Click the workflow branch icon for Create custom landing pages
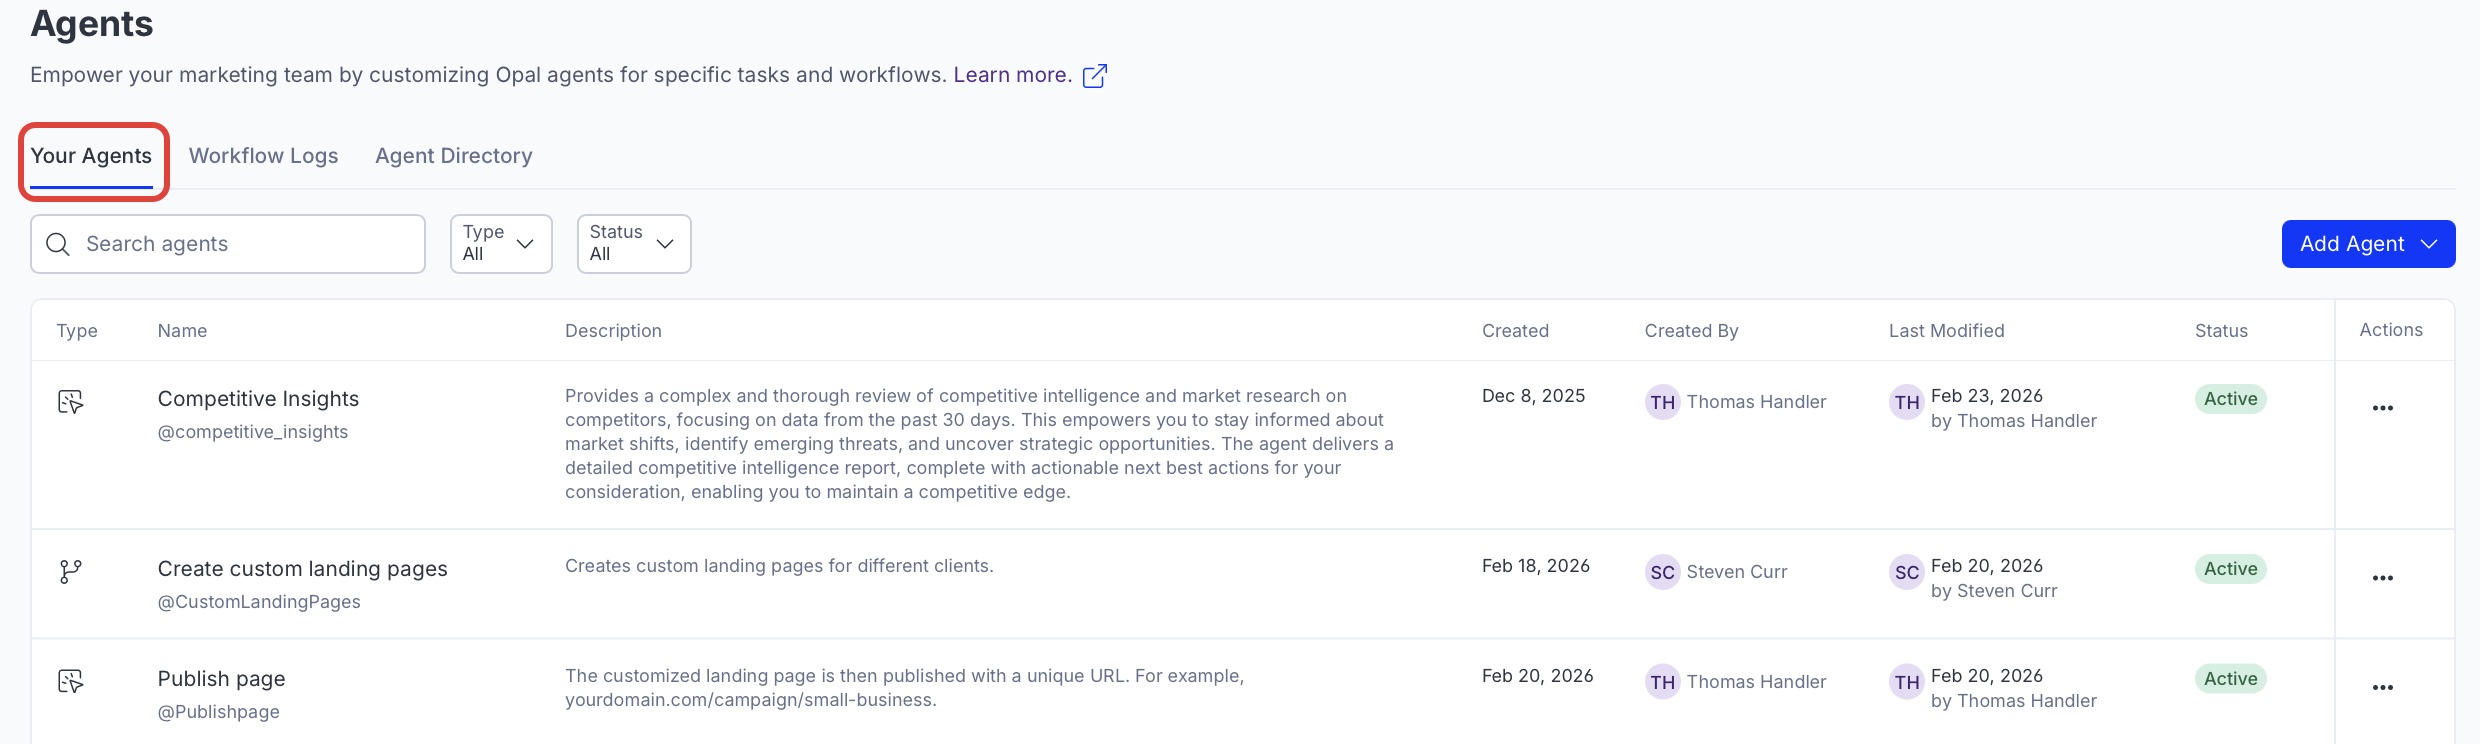The image size is (2480, 744). pos(70,572)
